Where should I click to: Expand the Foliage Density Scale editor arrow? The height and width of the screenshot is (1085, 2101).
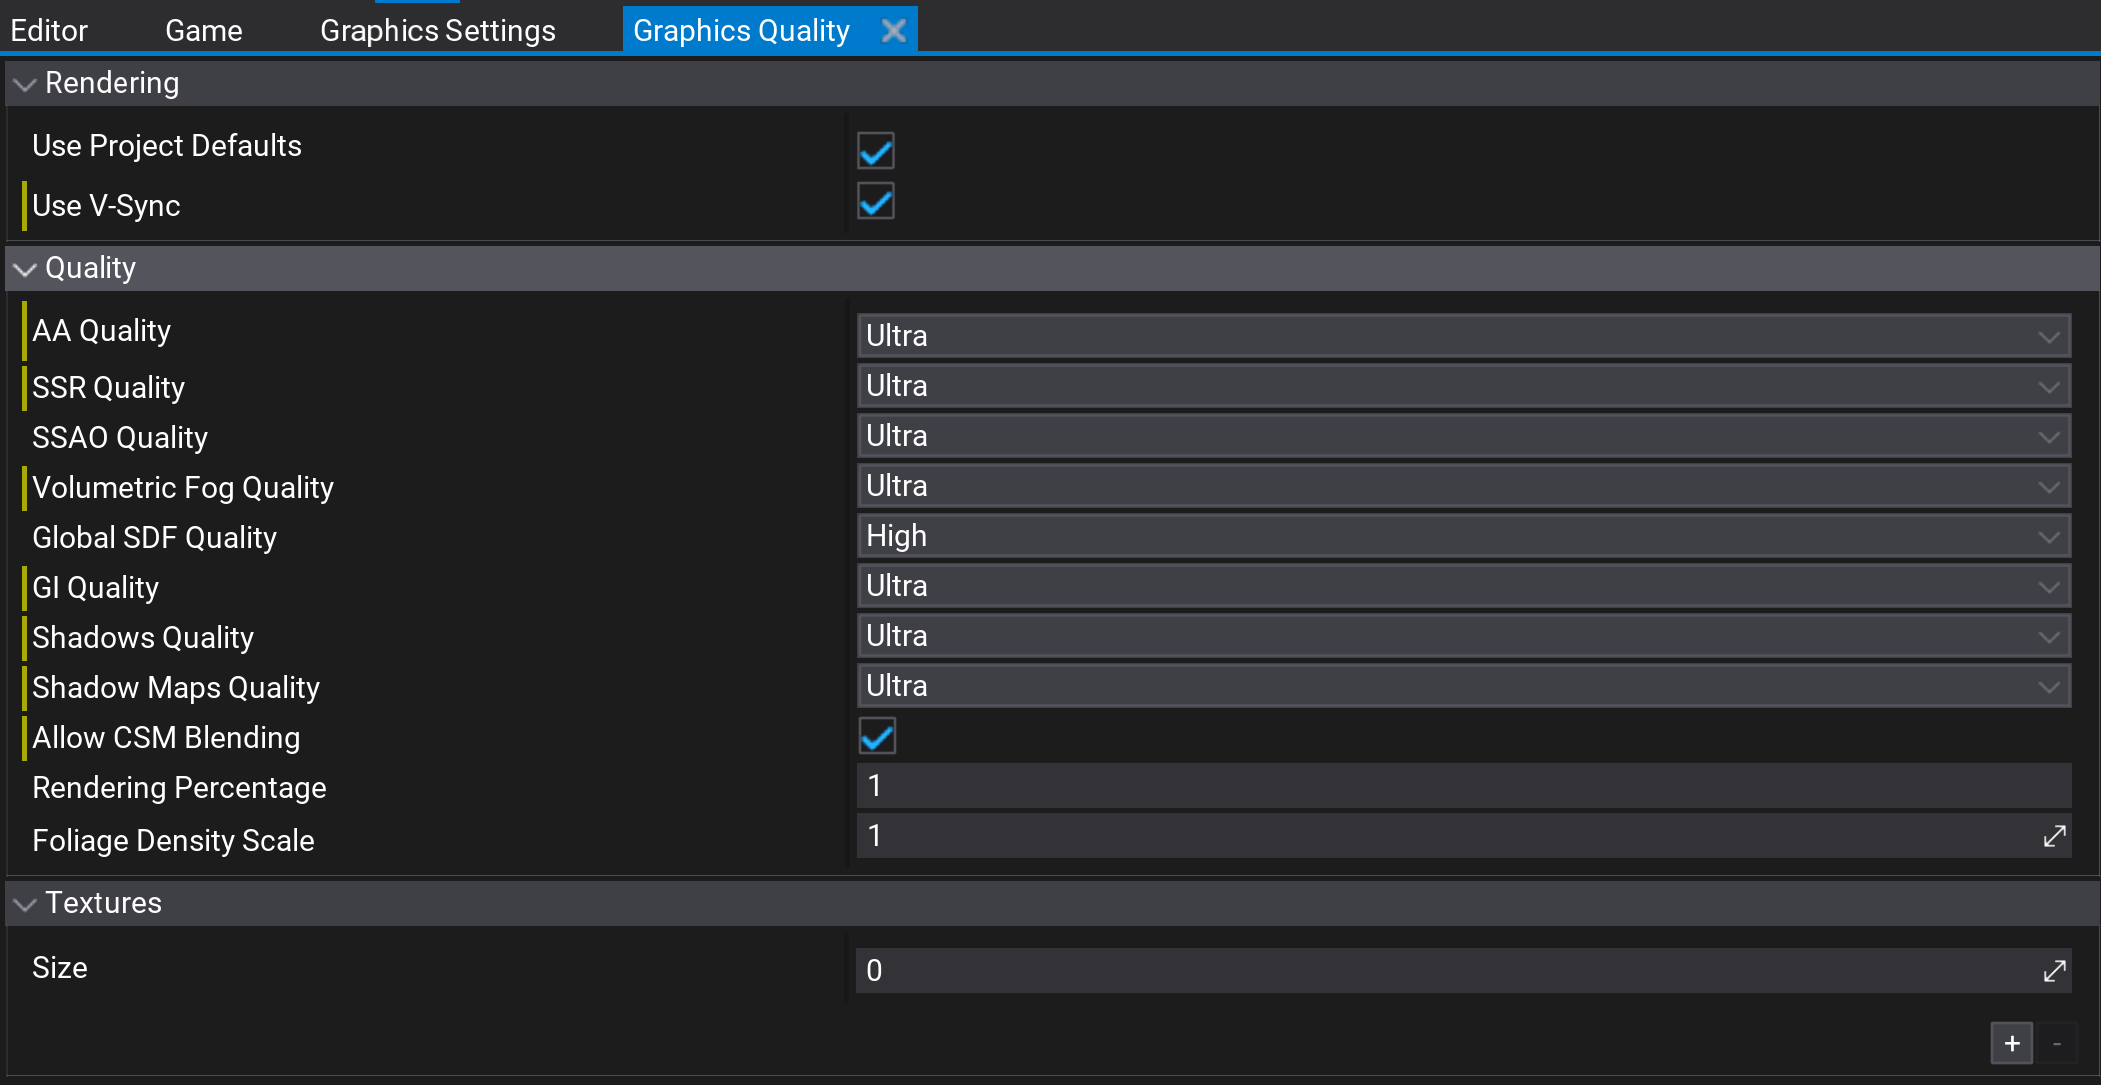(x=2055, y=836)
